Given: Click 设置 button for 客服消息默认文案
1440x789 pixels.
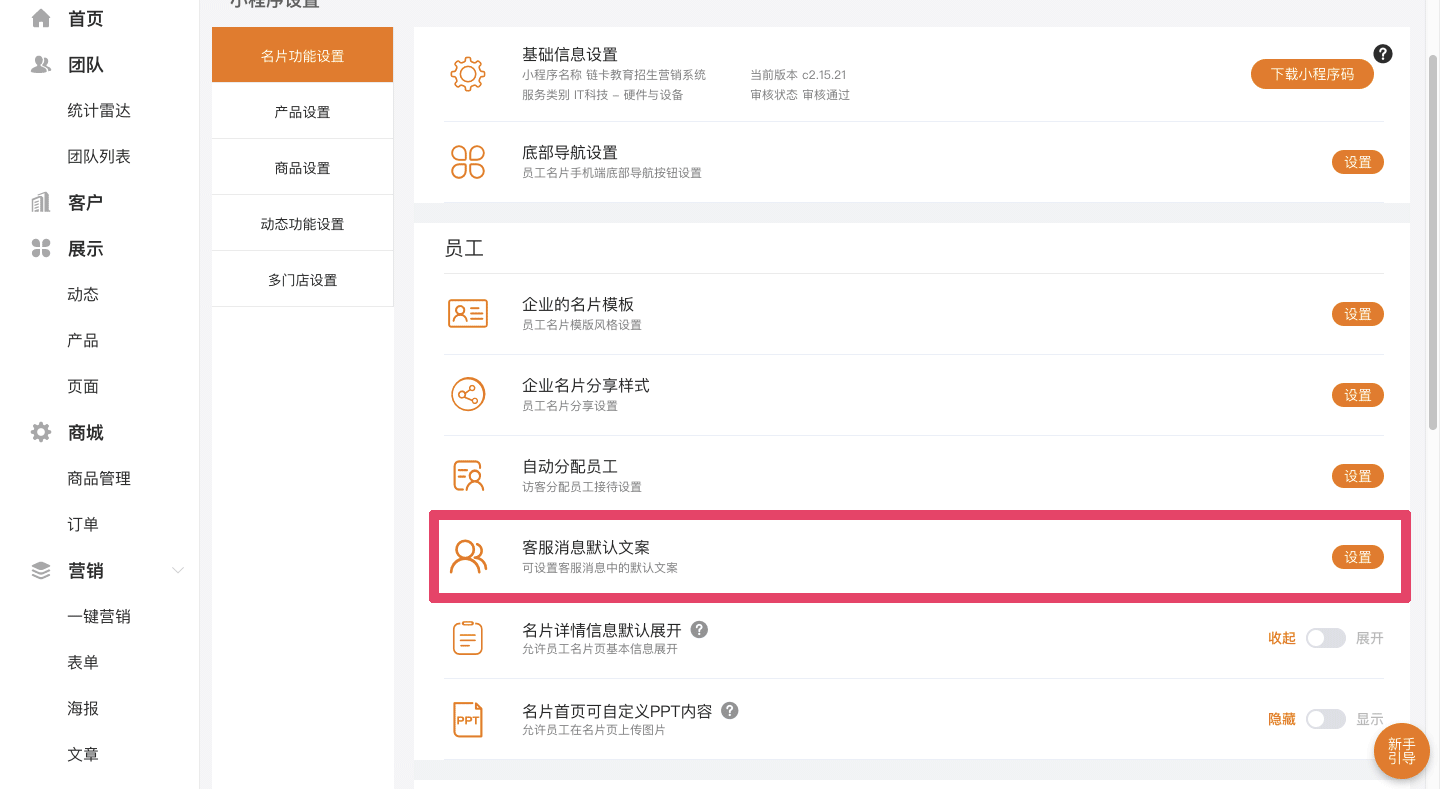Looking at the screenshot, I should point(1357,557).
